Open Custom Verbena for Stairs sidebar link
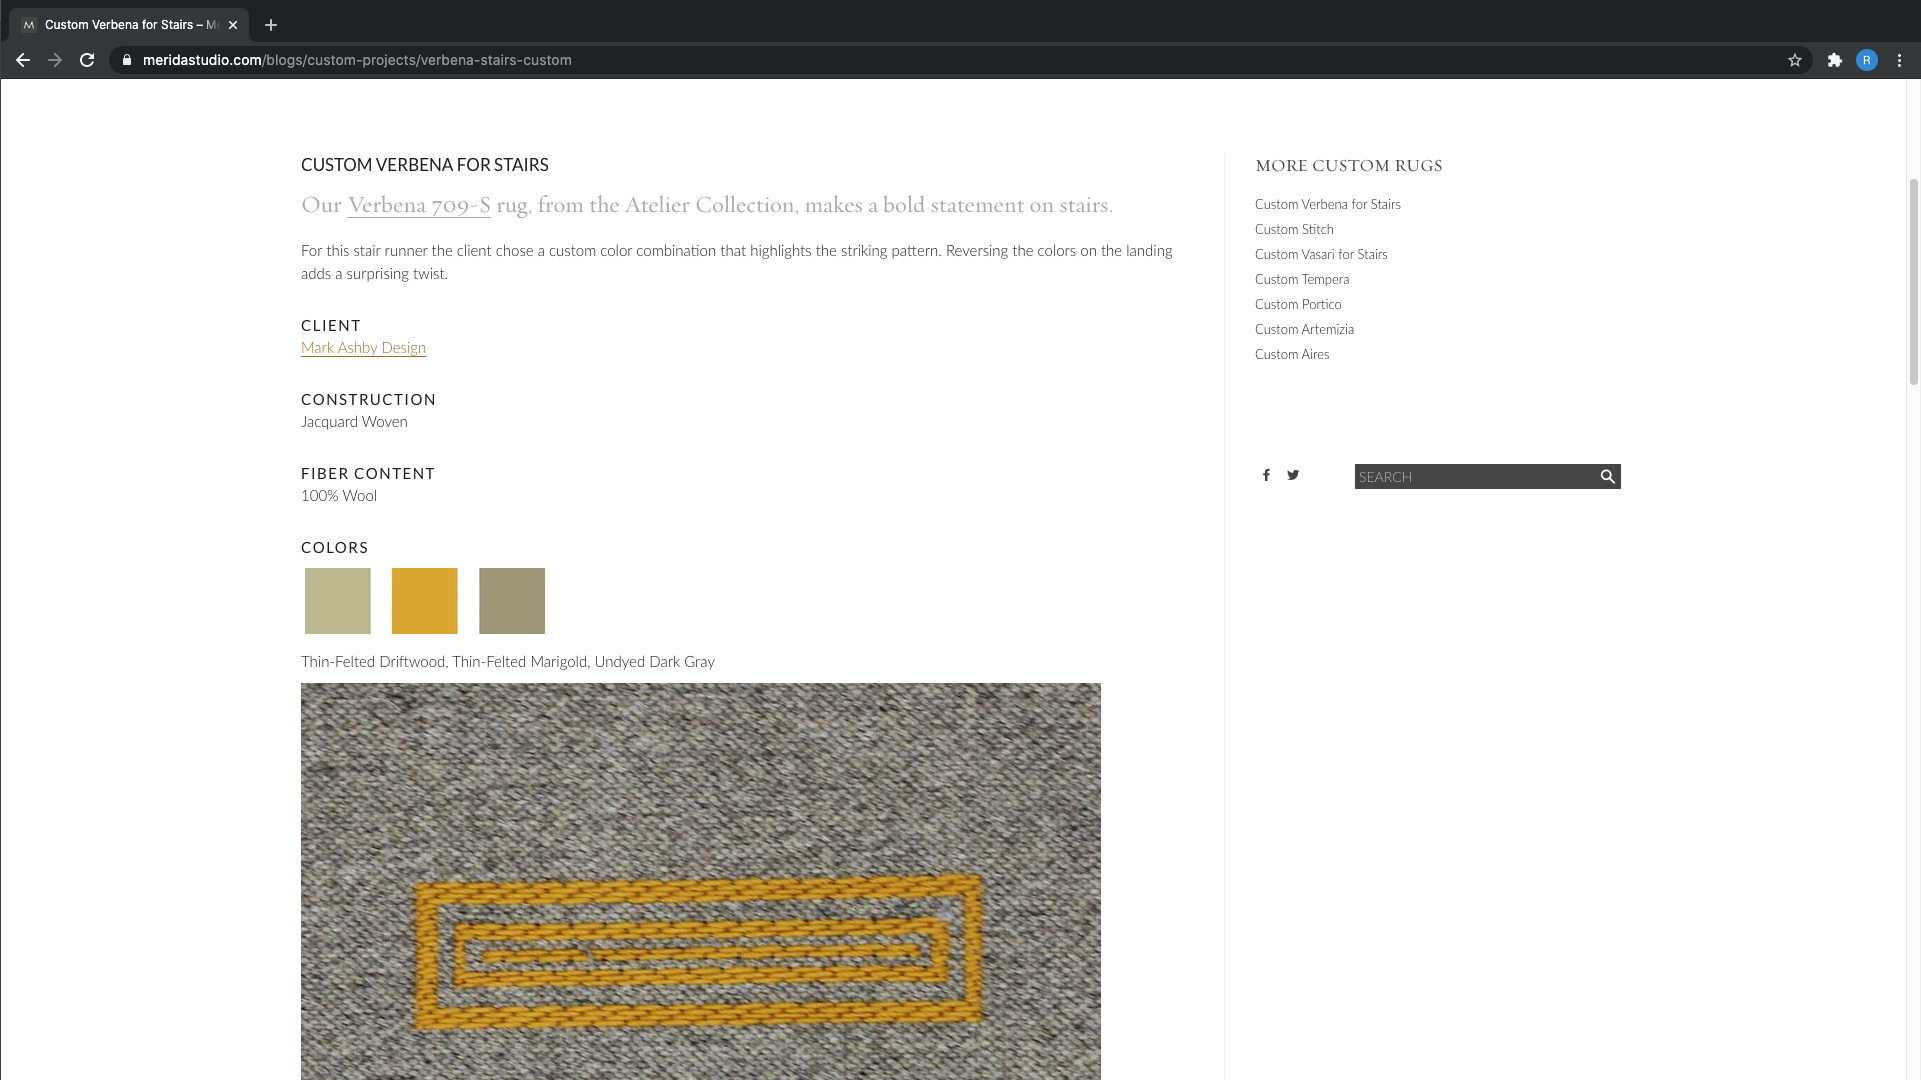This screenshot has height=1080, width=1921. click(1327, 204)
